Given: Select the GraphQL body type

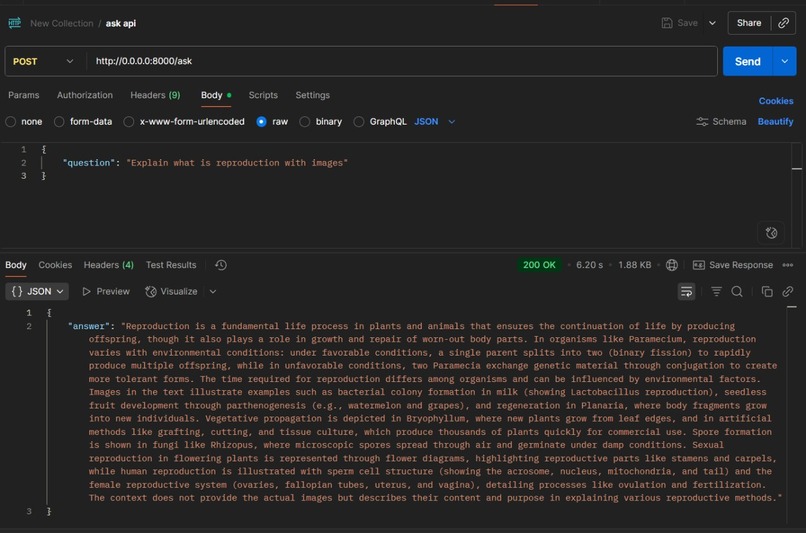Looking at the screenshot, I should tap(359, 122).
